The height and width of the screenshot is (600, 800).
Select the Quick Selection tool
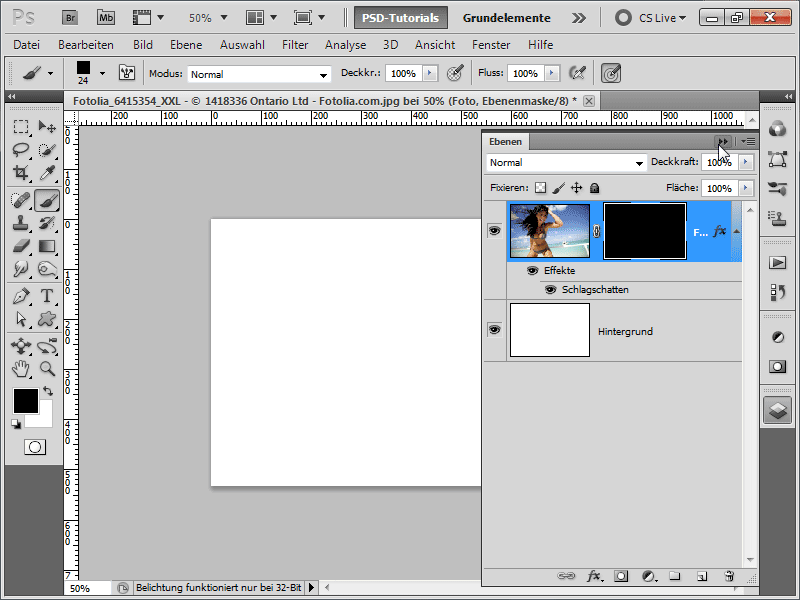[47, 149]
